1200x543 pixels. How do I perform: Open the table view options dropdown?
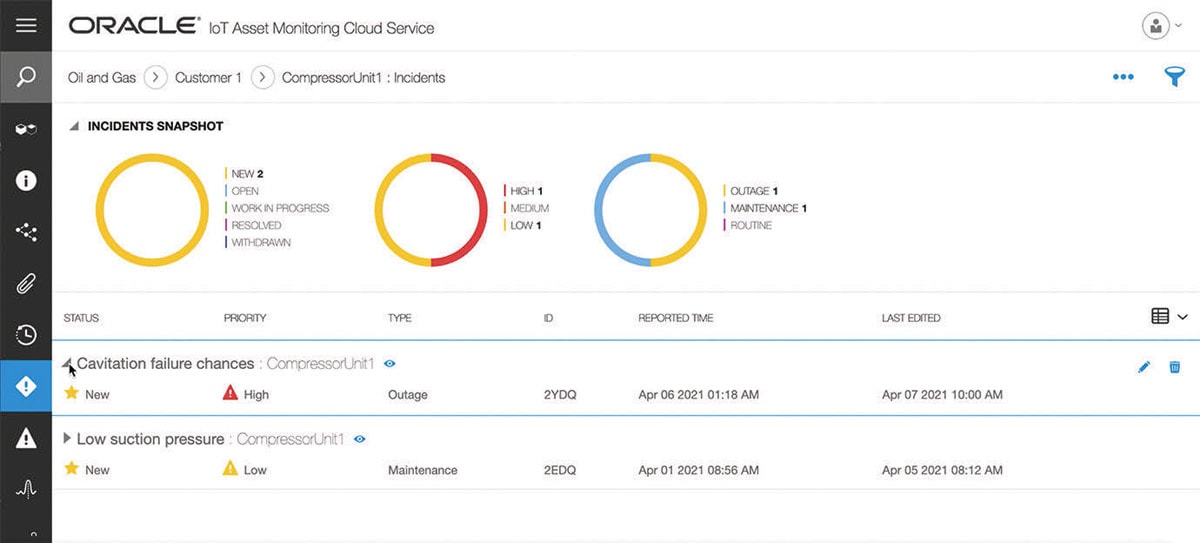(1169, 317)
